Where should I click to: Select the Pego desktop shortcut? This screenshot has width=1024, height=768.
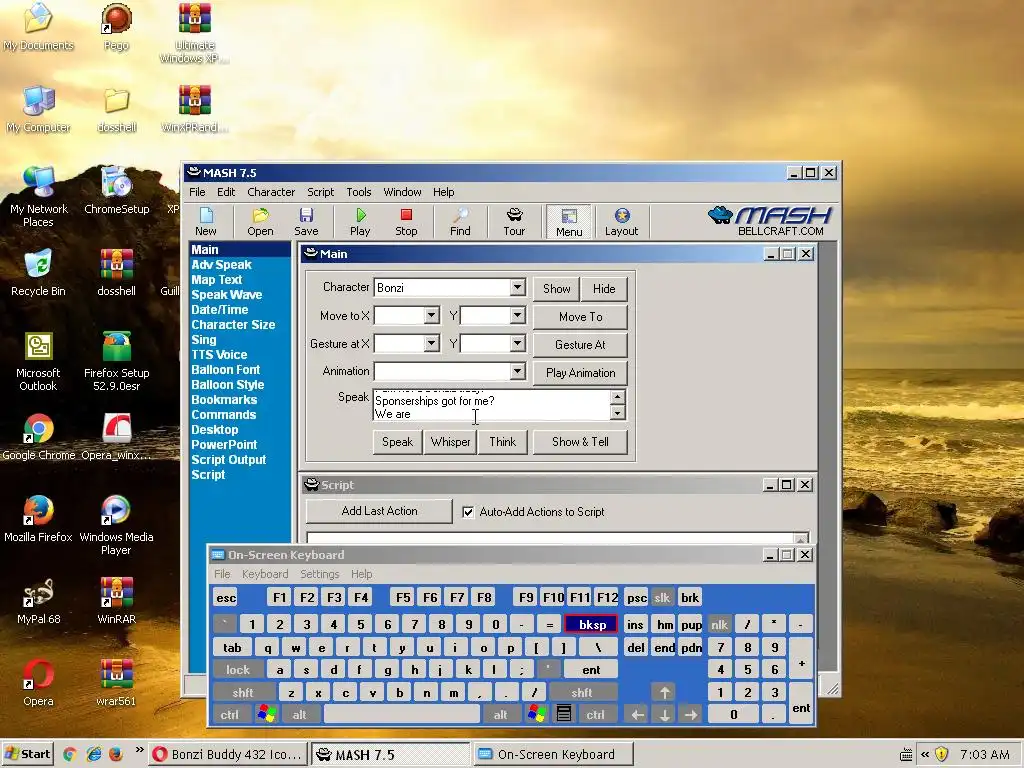click(116, 27)
